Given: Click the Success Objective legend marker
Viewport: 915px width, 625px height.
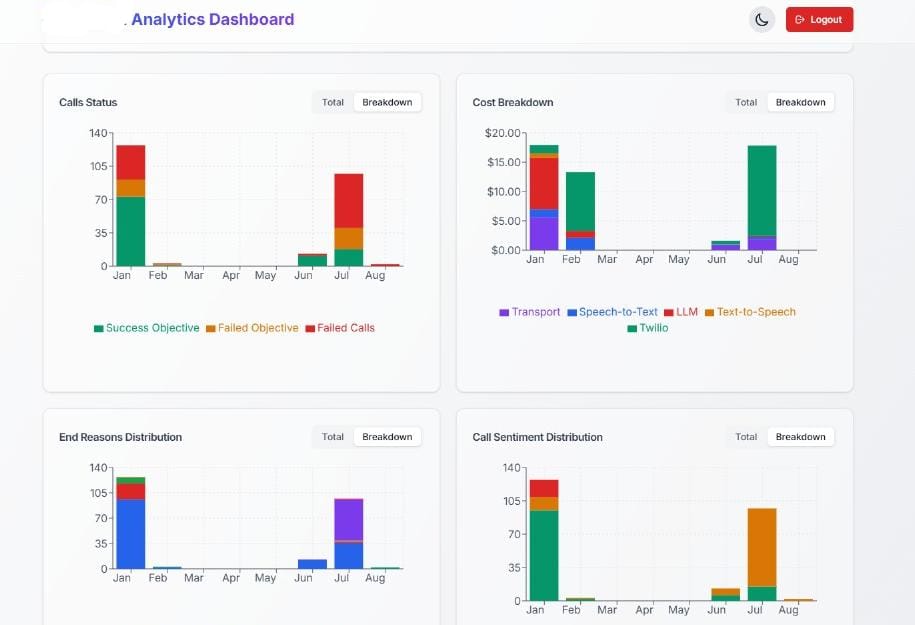Looking at the screenshot, I should (x=98, y=328).
